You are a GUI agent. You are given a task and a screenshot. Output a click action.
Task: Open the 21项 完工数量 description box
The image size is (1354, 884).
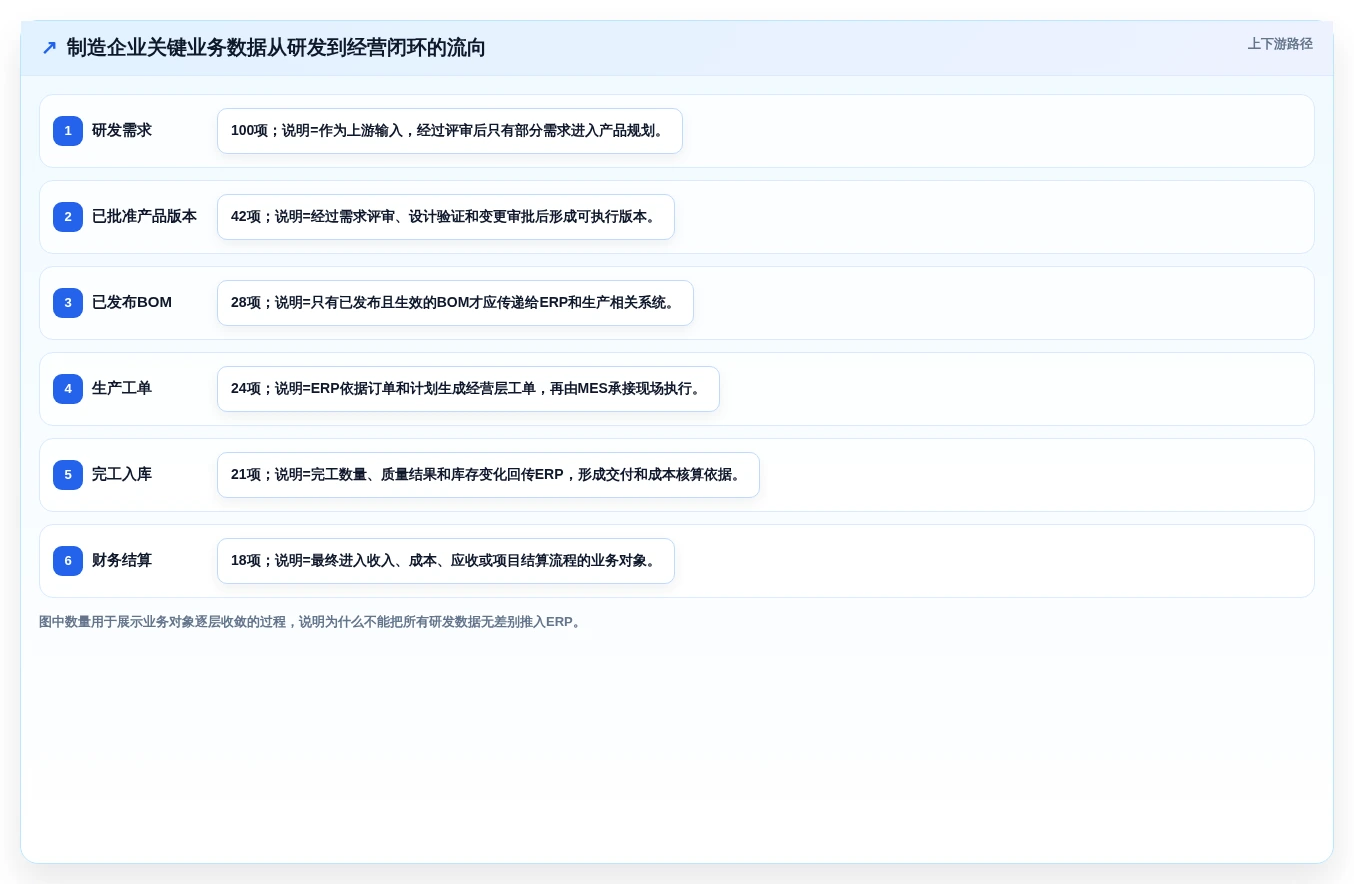[x=488, y=475]
